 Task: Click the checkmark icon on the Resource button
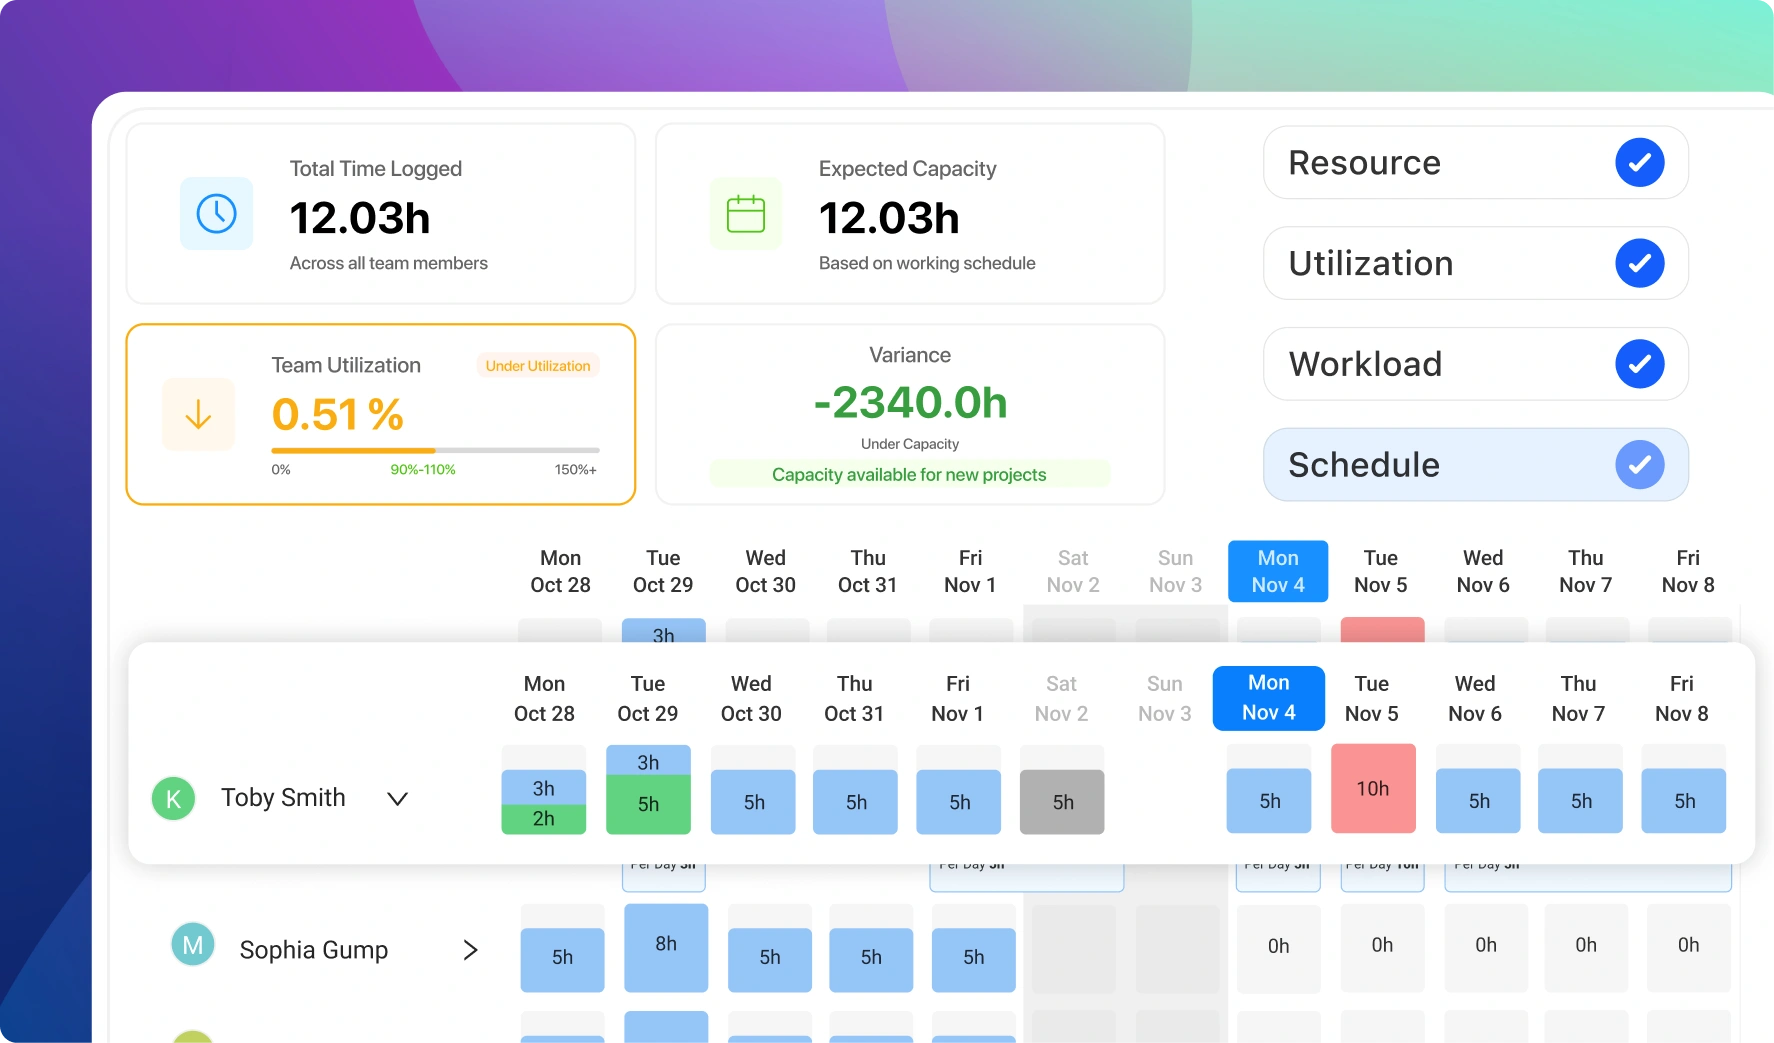click(1639, 162)
